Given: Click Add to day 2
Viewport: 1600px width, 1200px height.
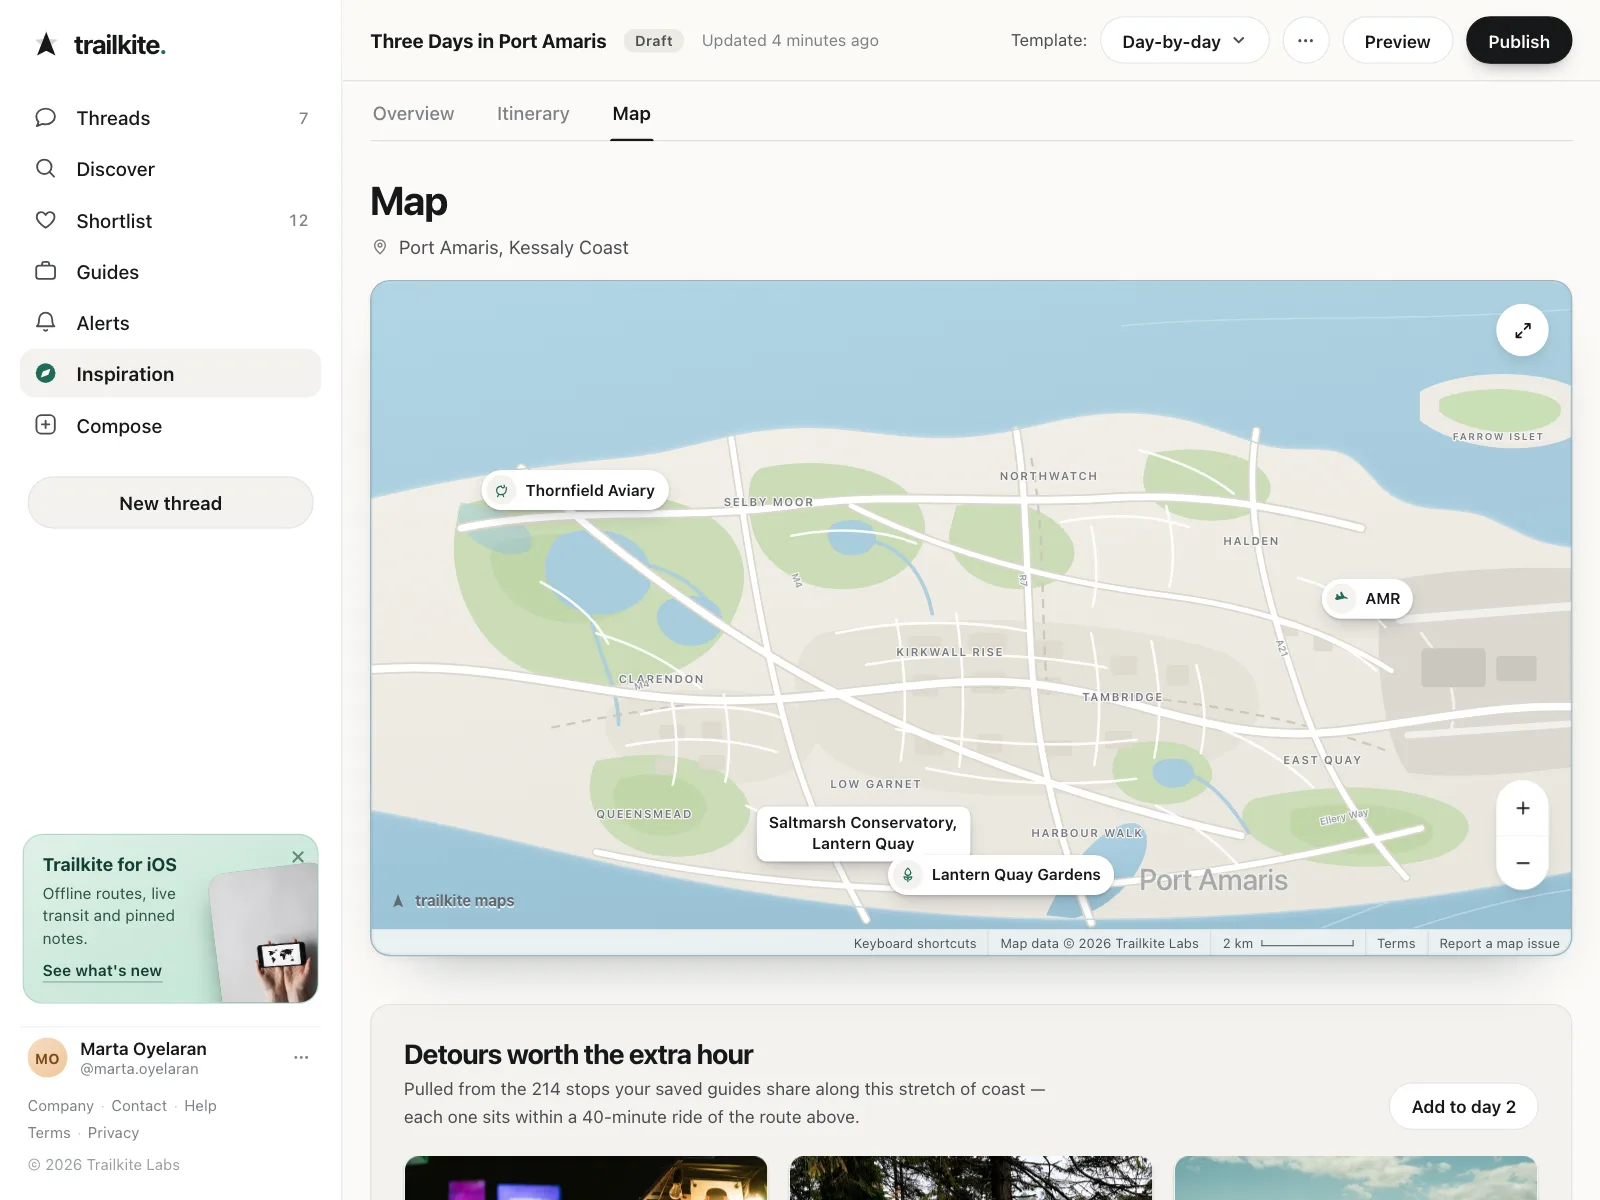Looking at the screenshot, I should [1463, 1107].
